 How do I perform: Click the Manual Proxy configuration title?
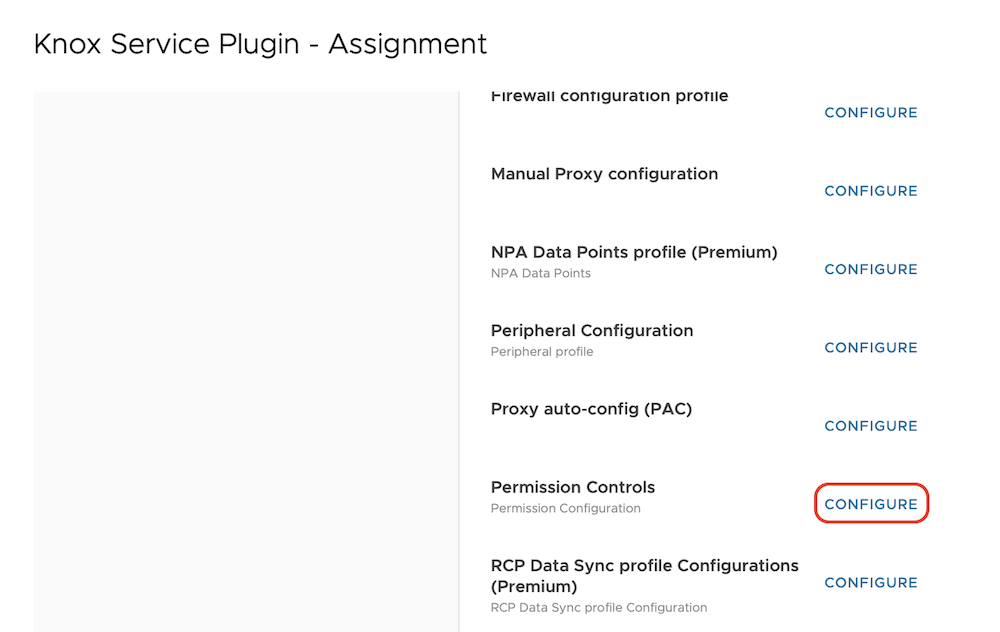[604, 174]
